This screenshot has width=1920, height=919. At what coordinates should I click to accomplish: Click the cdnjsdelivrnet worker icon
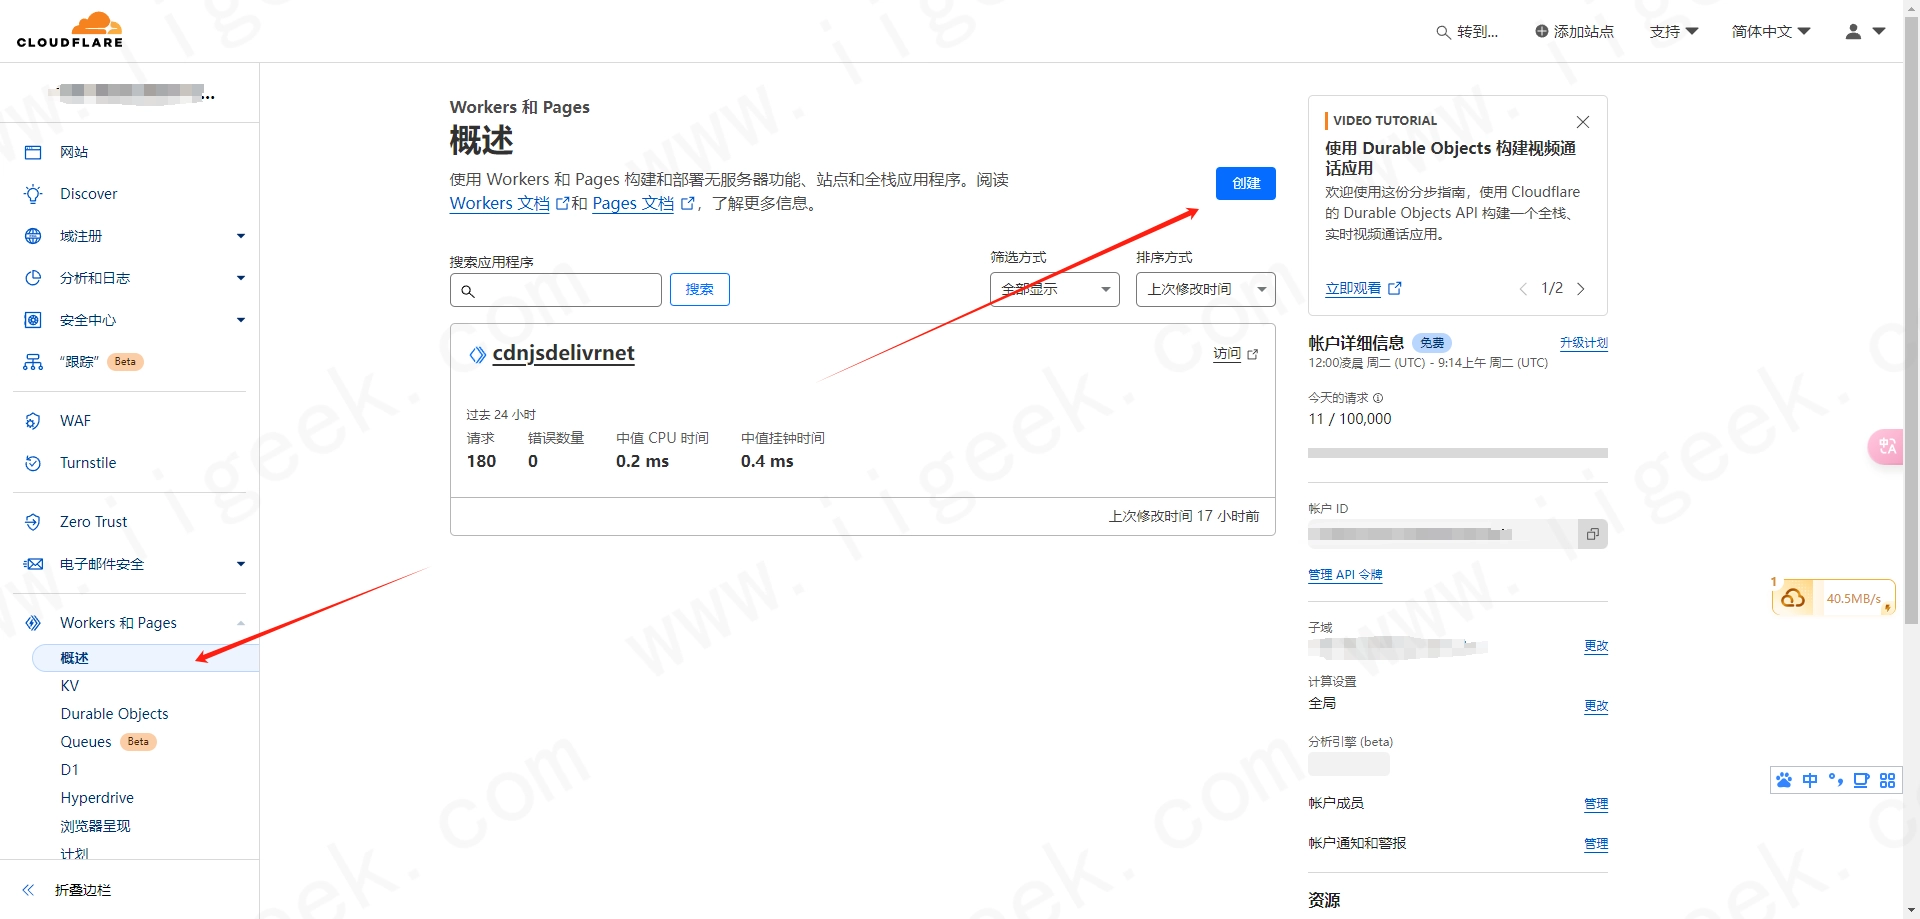tap(478, 354)
